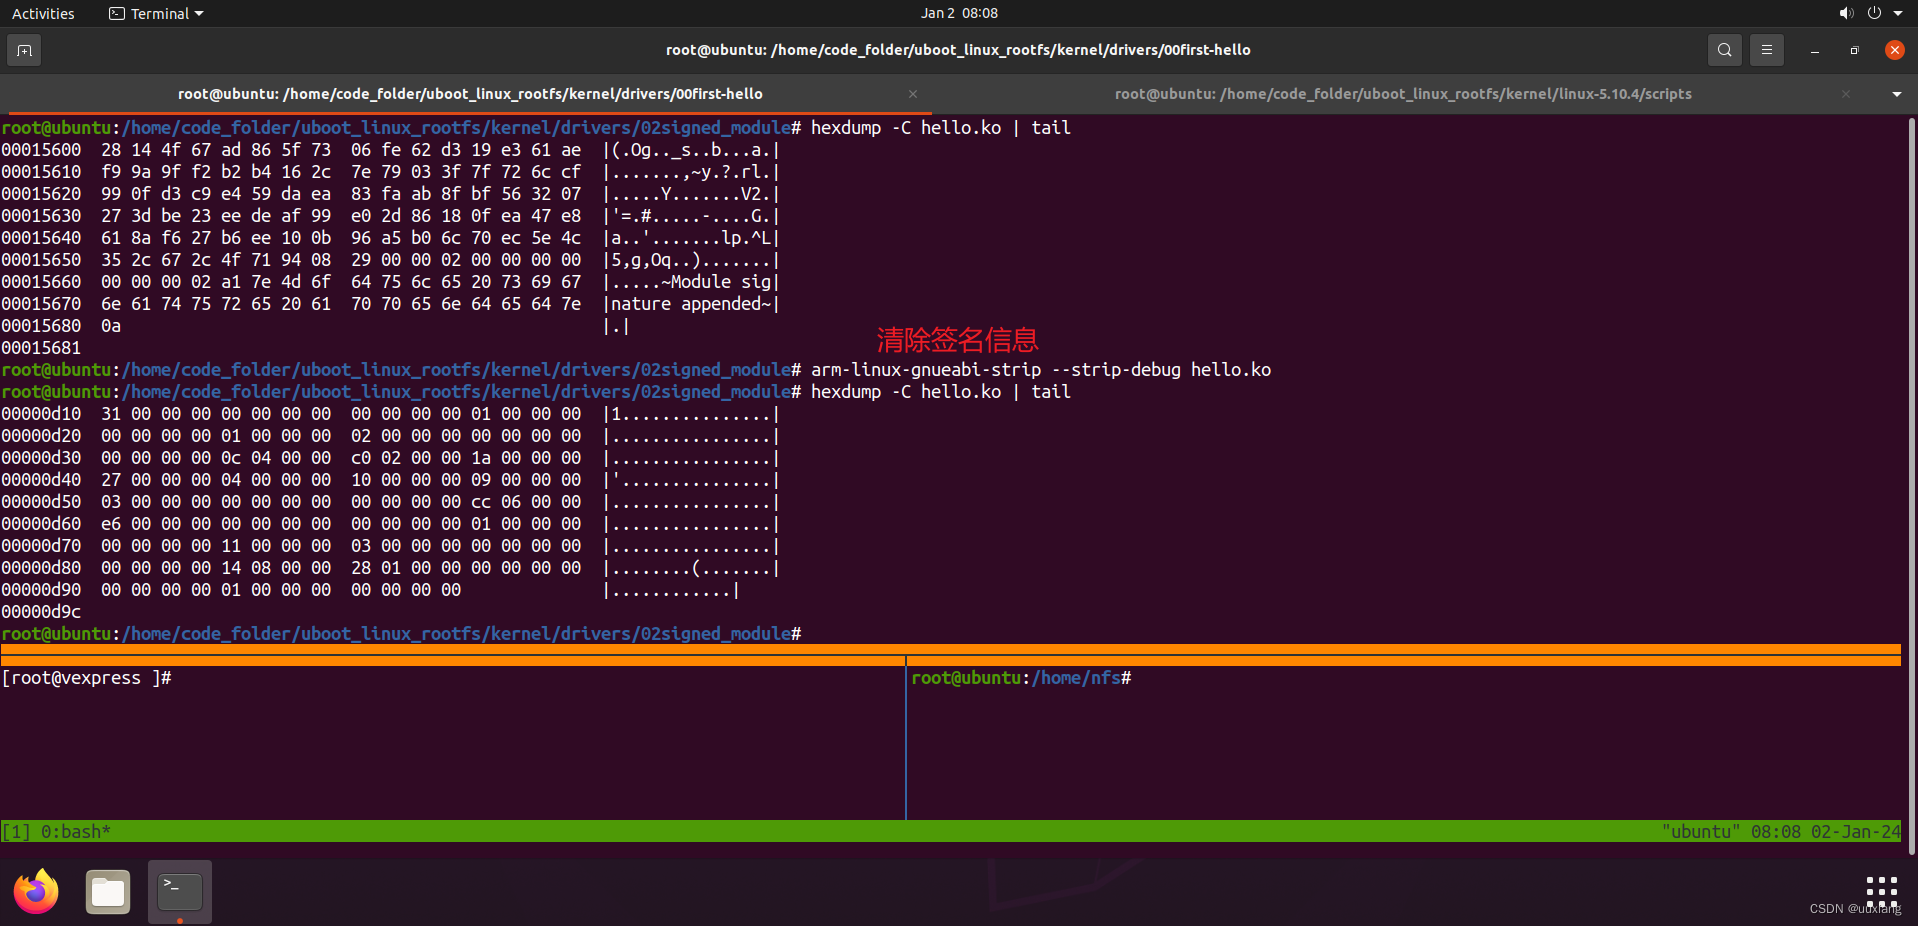
Task: Click offset 00000d9c line
Action: click(41, 612)
